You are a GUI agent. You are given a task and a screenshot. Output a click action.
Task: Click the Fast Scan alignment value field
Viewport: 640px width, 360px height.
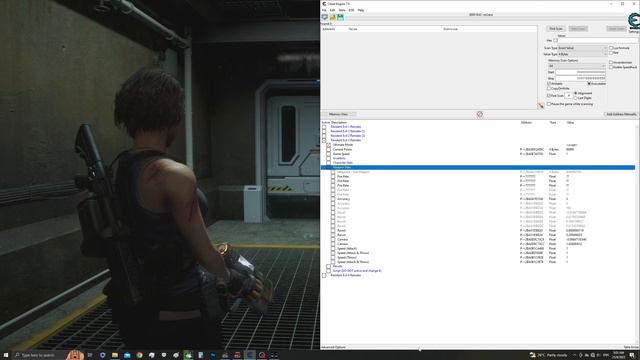[x=569, y=96]
